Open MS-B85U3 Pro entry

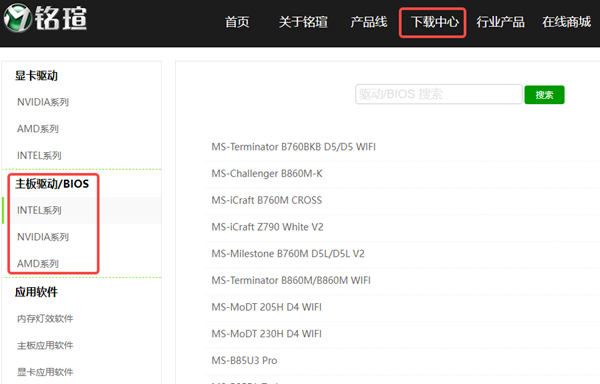pyautogui.click(x=244, y=361)
